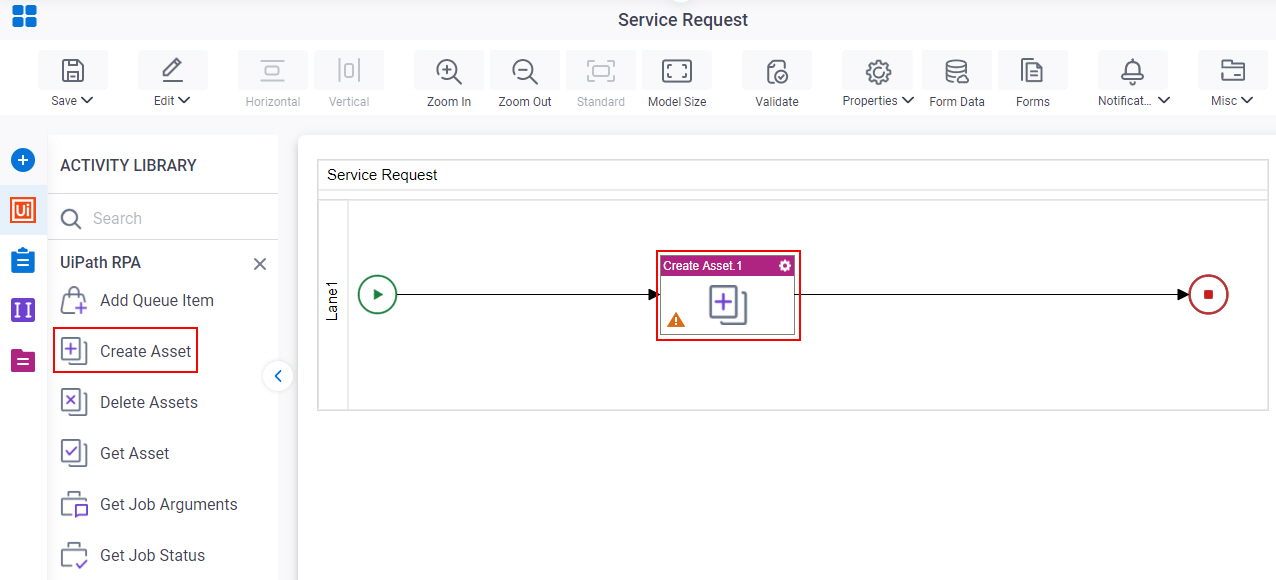This screenshot has width=1276, height=580.
Task: Select the blue clipboard sidebar icon
Action: (x=23, y=260)
